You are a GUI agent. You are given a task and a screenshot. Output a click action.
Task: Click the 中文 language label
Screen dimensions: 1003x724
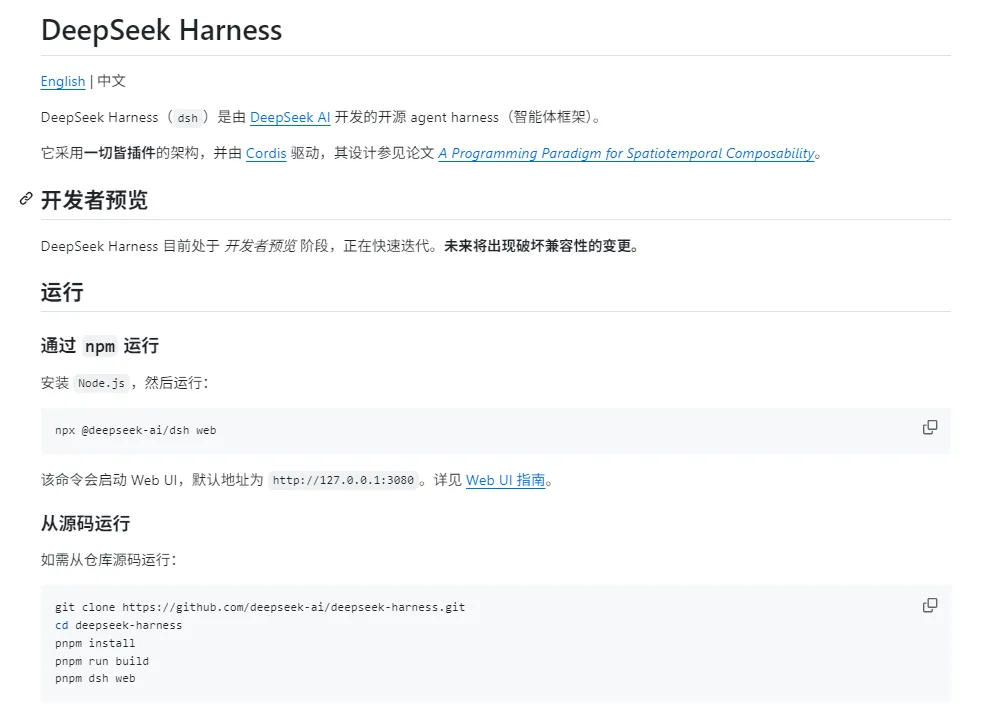tap(111, 81)
